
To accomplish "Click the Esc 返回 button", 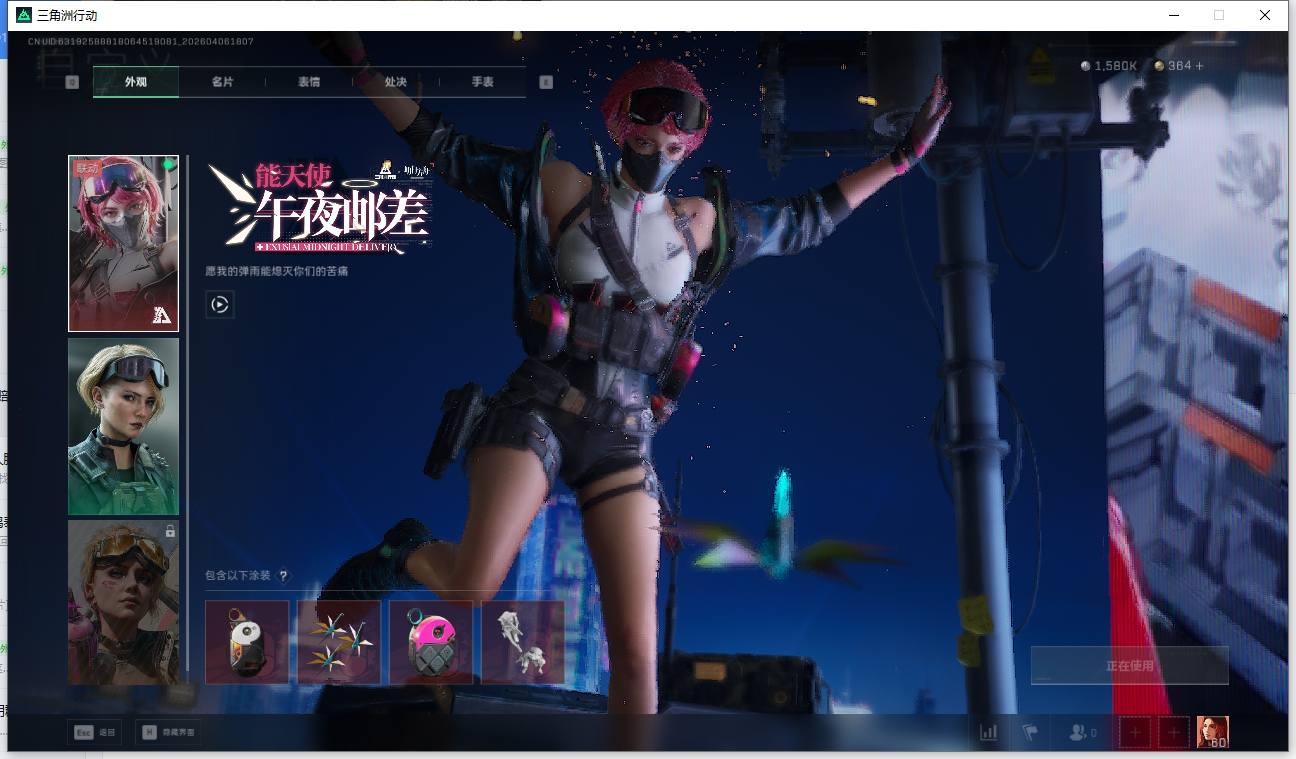I will [x=95, y=733].
